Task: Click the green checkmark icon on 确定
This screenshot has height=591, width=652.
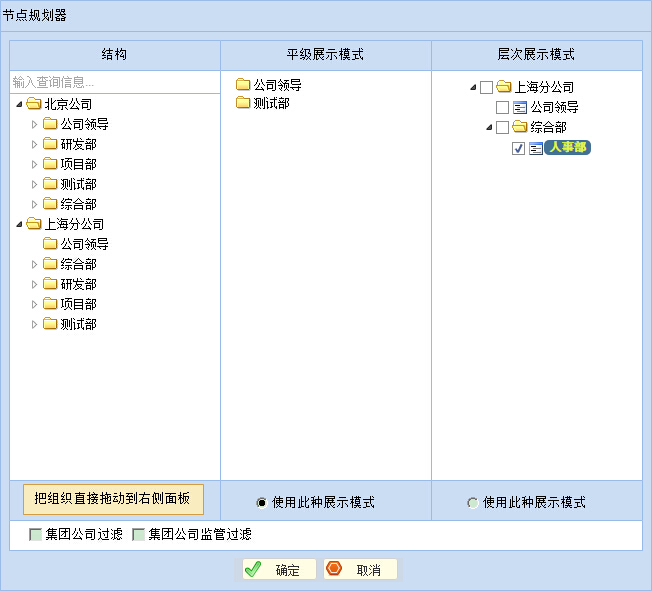Action: (254, 569)
